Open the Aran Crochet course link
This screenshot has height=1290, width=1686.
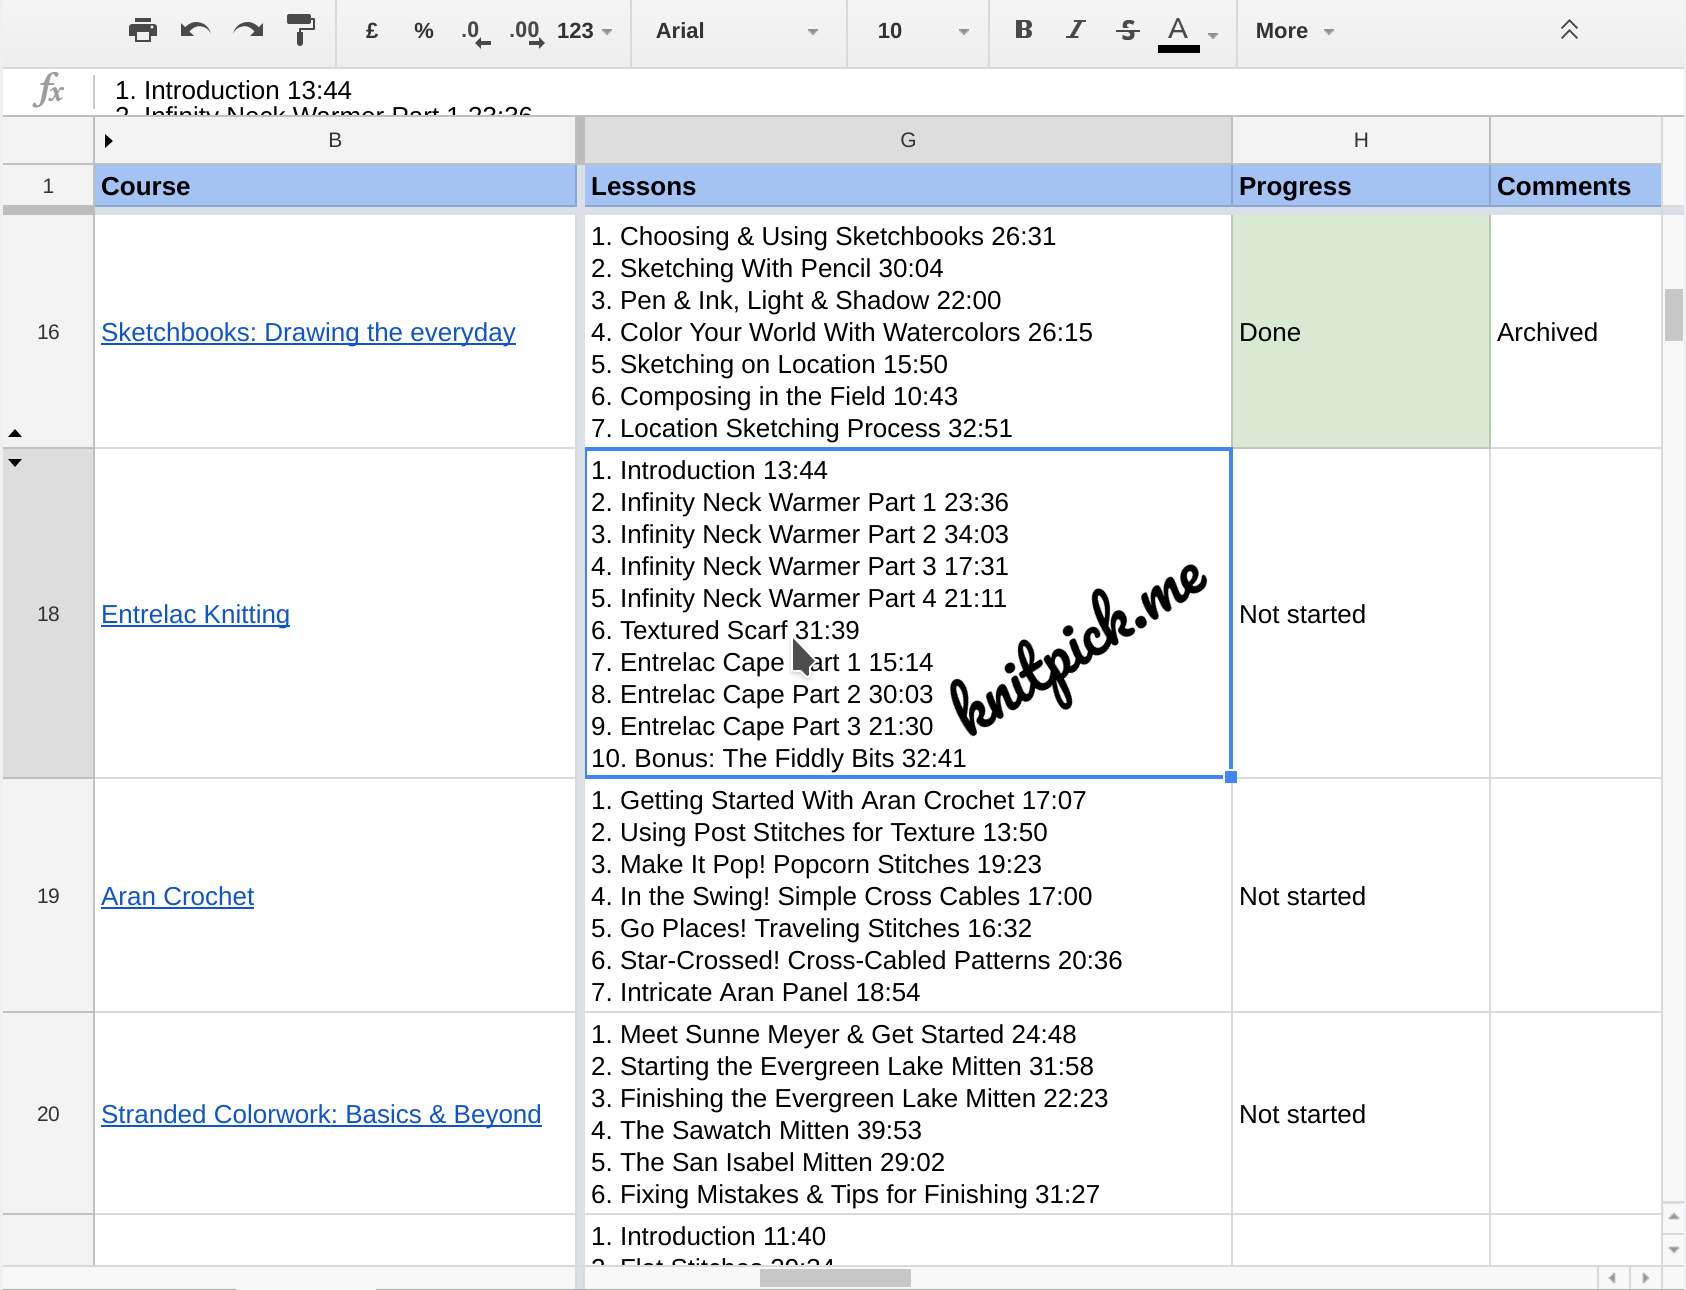click(177, 896)
